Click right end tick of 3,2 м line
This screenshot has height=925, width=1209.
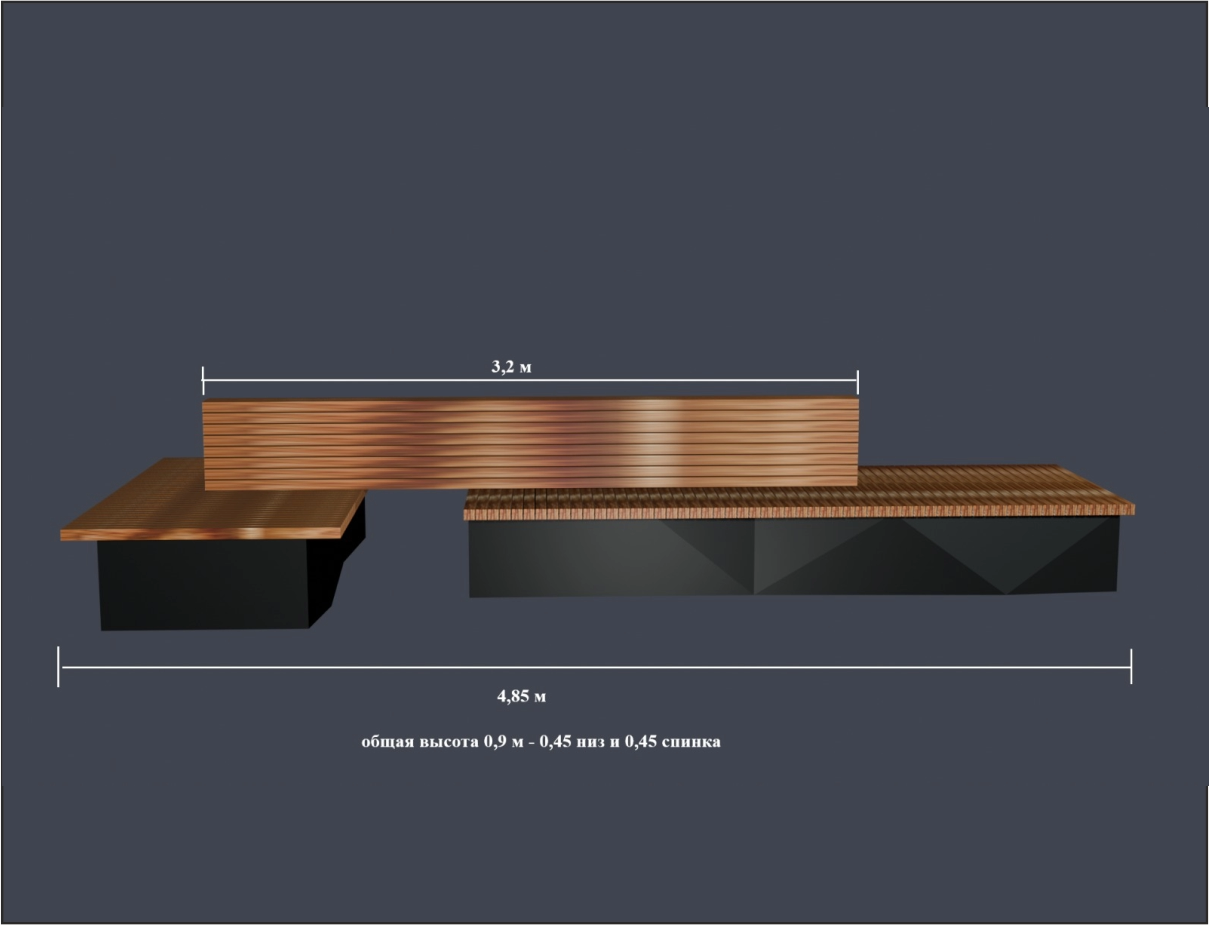point(857,380)
